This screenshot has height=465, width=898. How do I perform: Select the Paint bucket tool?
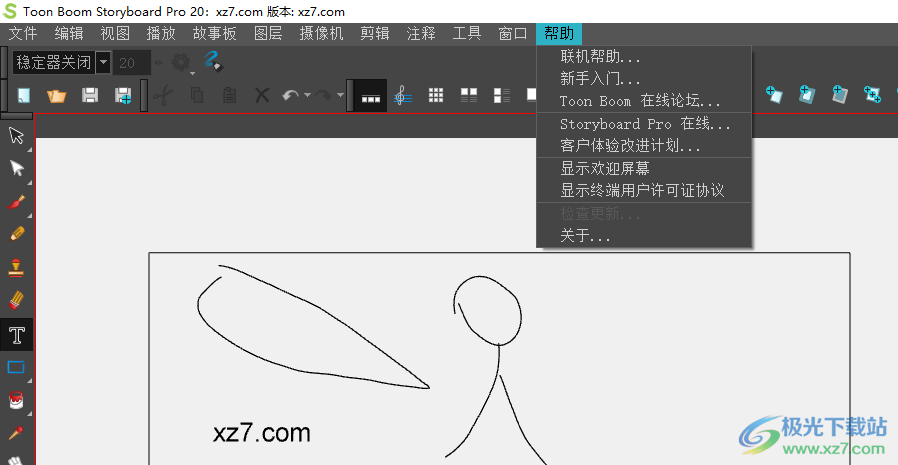click(x=16, y=400)
